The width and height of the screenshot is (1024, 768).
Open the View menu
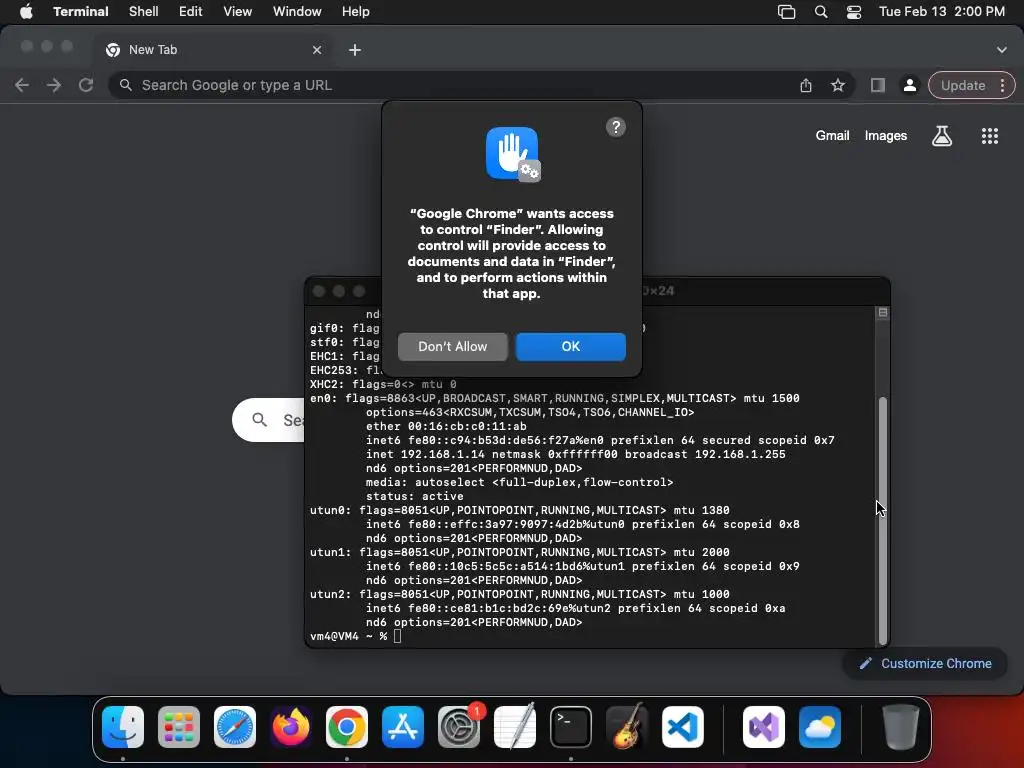pyautogui.click(x=238, y=12)
